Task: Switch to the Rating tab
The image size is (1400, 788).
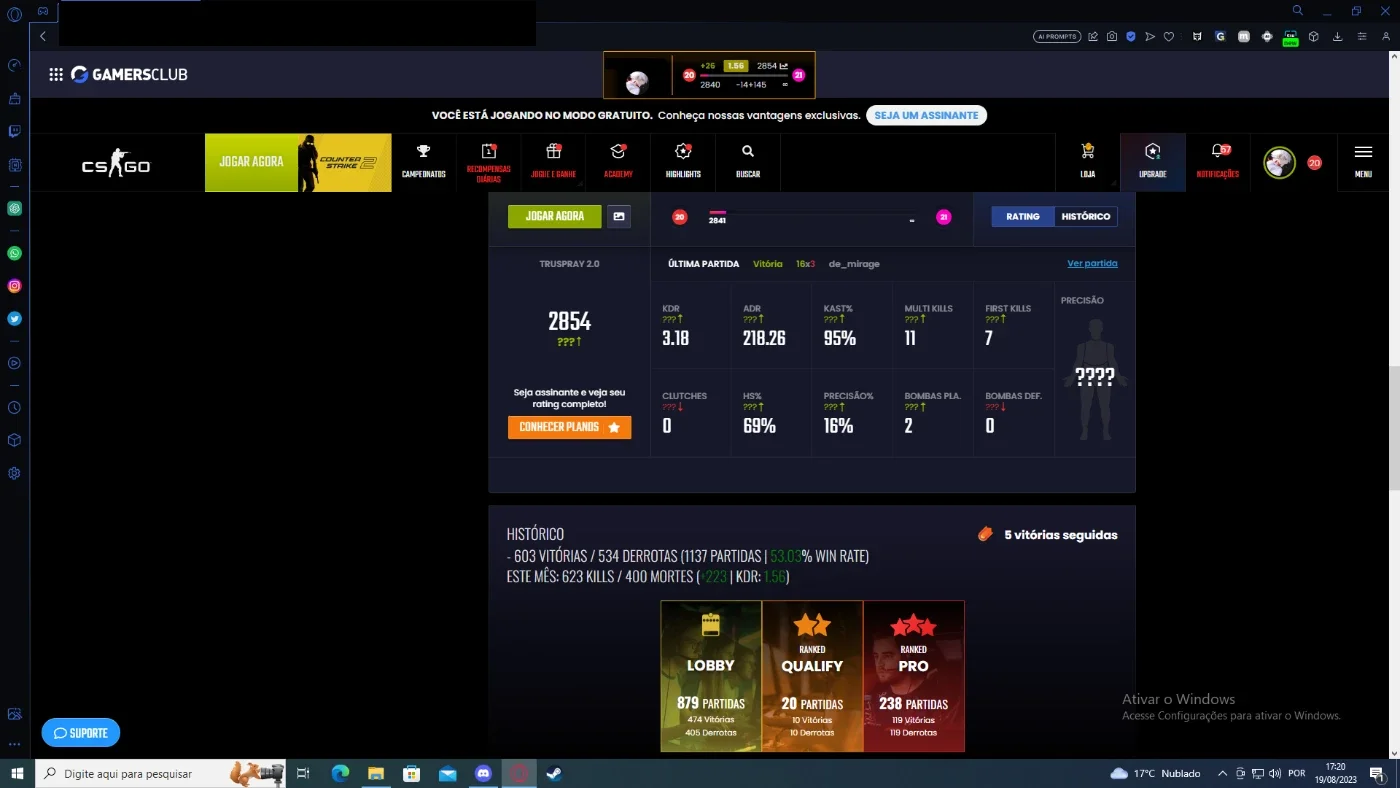Action: [x=1022, y=216]
